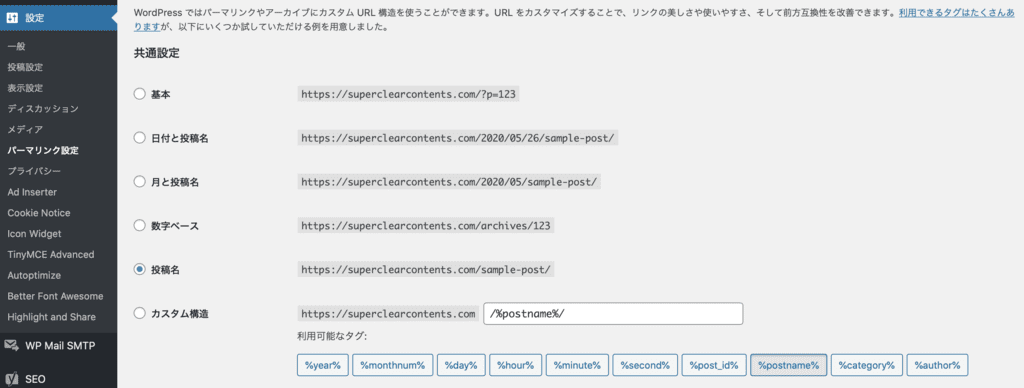Insert the %category% tag

click(867, 365)
